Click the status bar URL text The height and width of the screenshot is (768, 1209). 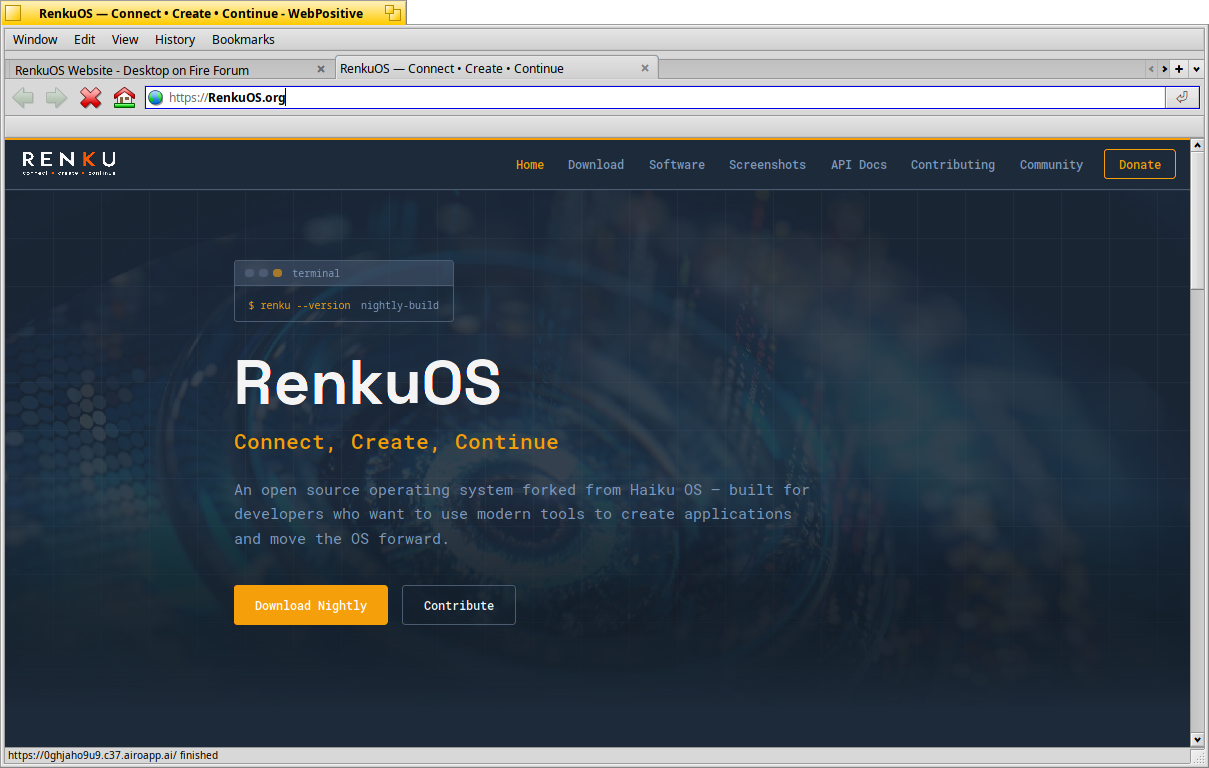113,756
